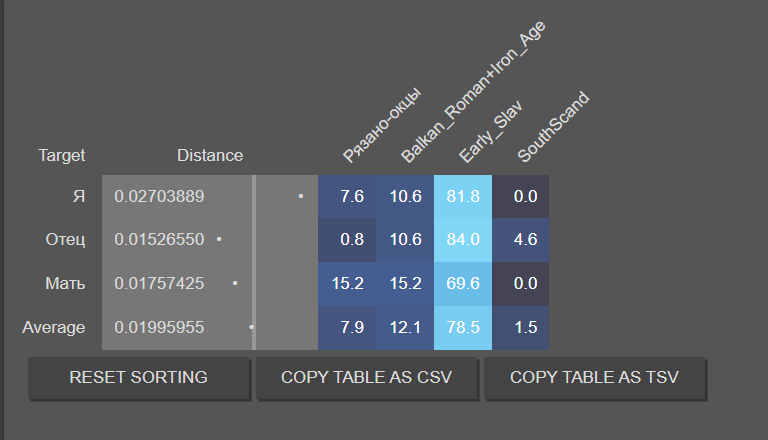The image size is (768, 440).
Task: Click the RESET SORTING button
Action: tap(138, 378)
